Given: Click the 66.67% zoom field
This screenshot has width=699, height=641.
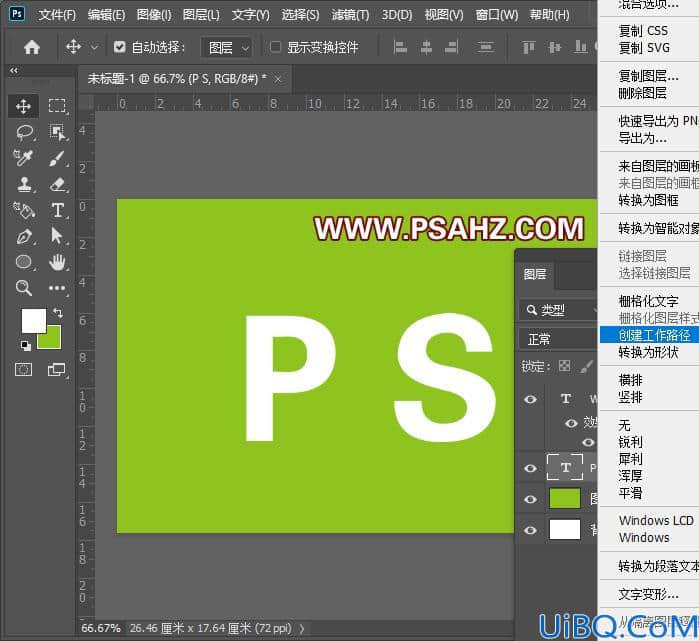Looking at the screenshot, I should (101, 628).
